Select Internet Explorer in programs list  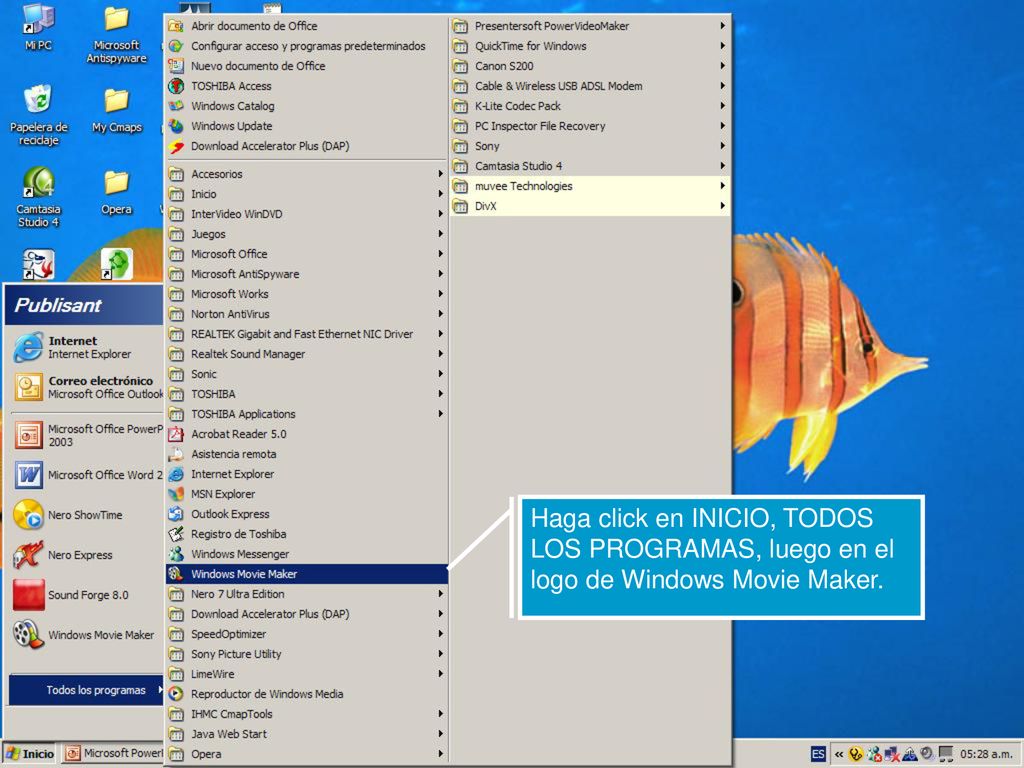point(306,474)
